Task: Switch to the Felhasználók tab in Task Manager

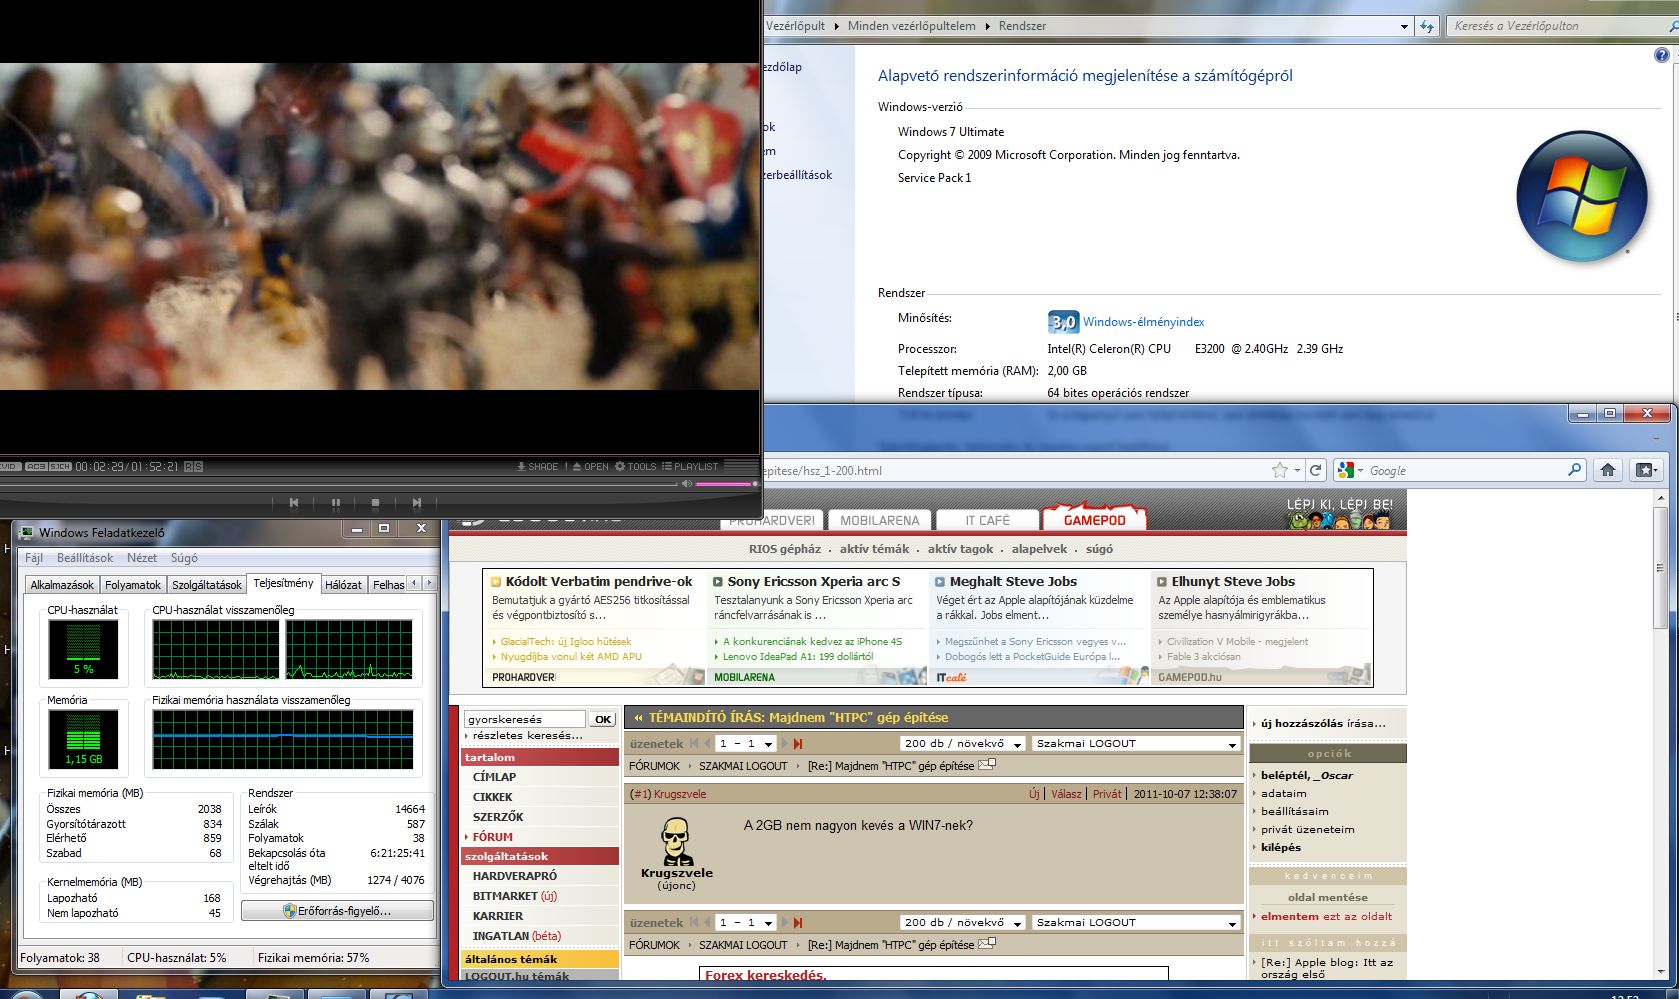Action: (388, 585)
